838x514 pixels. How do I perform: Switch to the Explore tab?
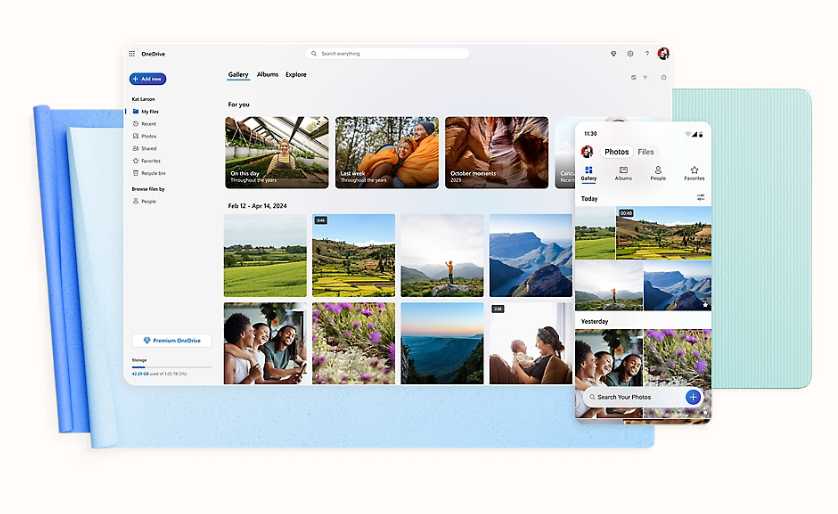click(x=296, y=75)
